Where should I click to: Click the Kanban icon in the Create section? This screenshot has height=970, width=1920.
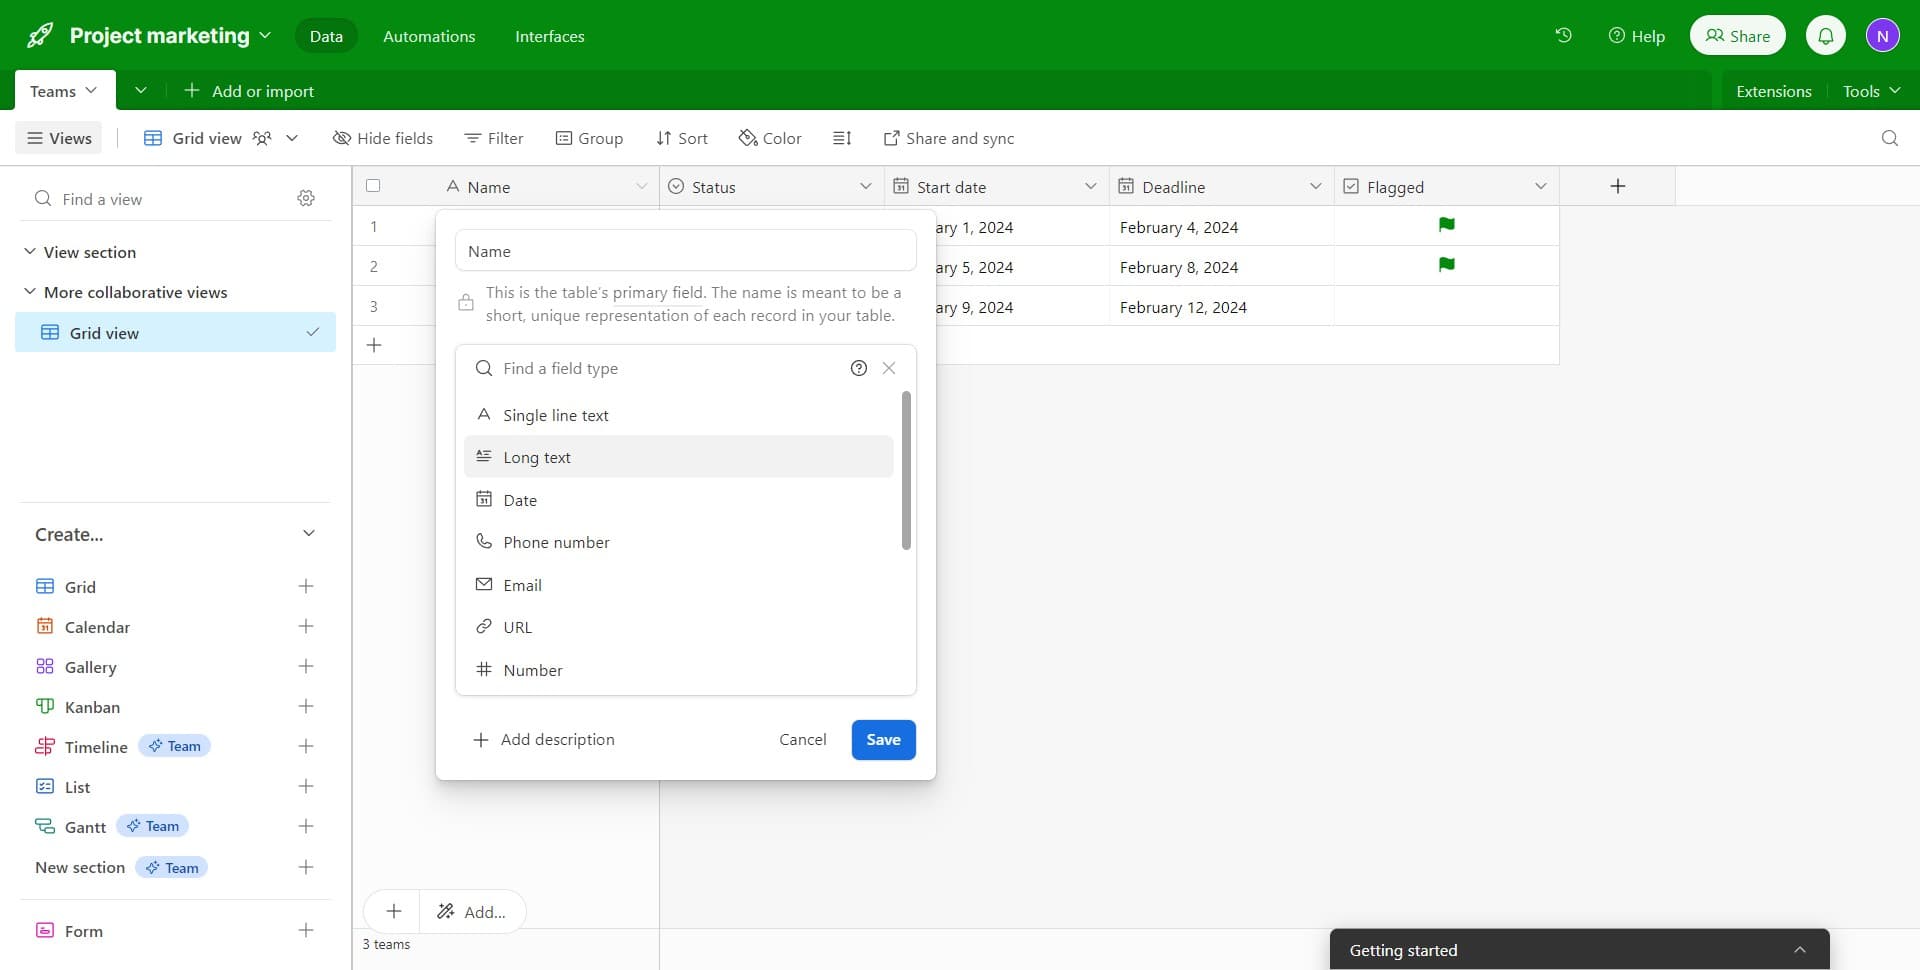[46, 706]
